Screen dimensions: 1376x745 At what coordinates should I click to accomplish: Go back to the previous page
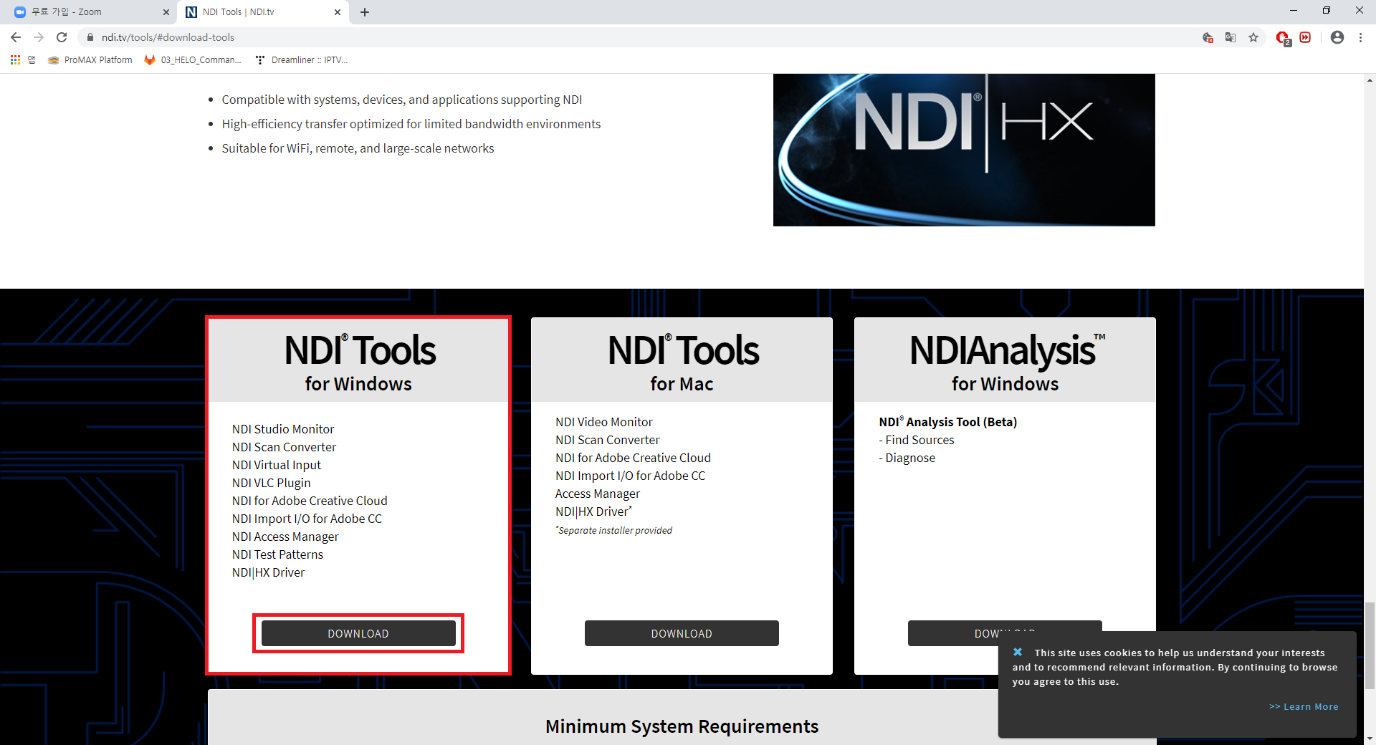(x=15, y=37)
